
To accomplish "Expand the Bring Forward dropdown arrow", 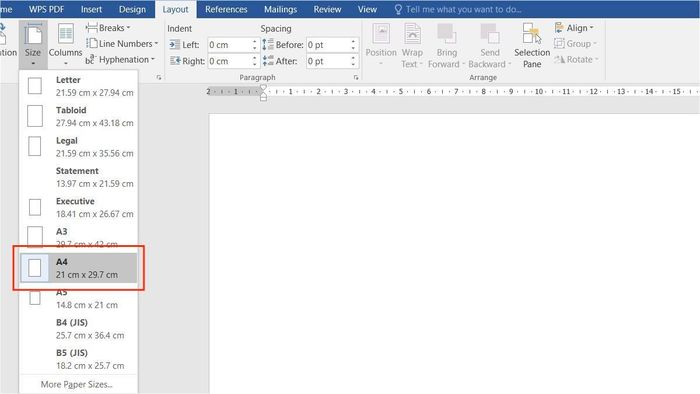I will coord(463,64).
